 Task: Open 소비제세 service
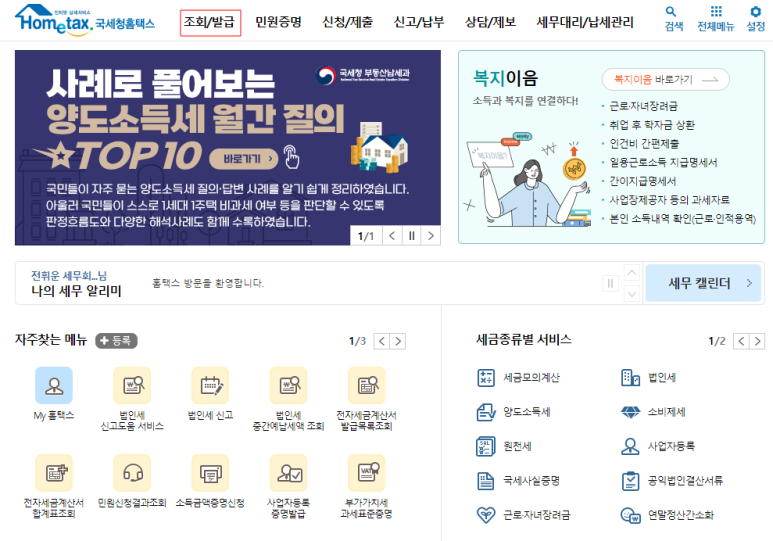pos(653,412)
